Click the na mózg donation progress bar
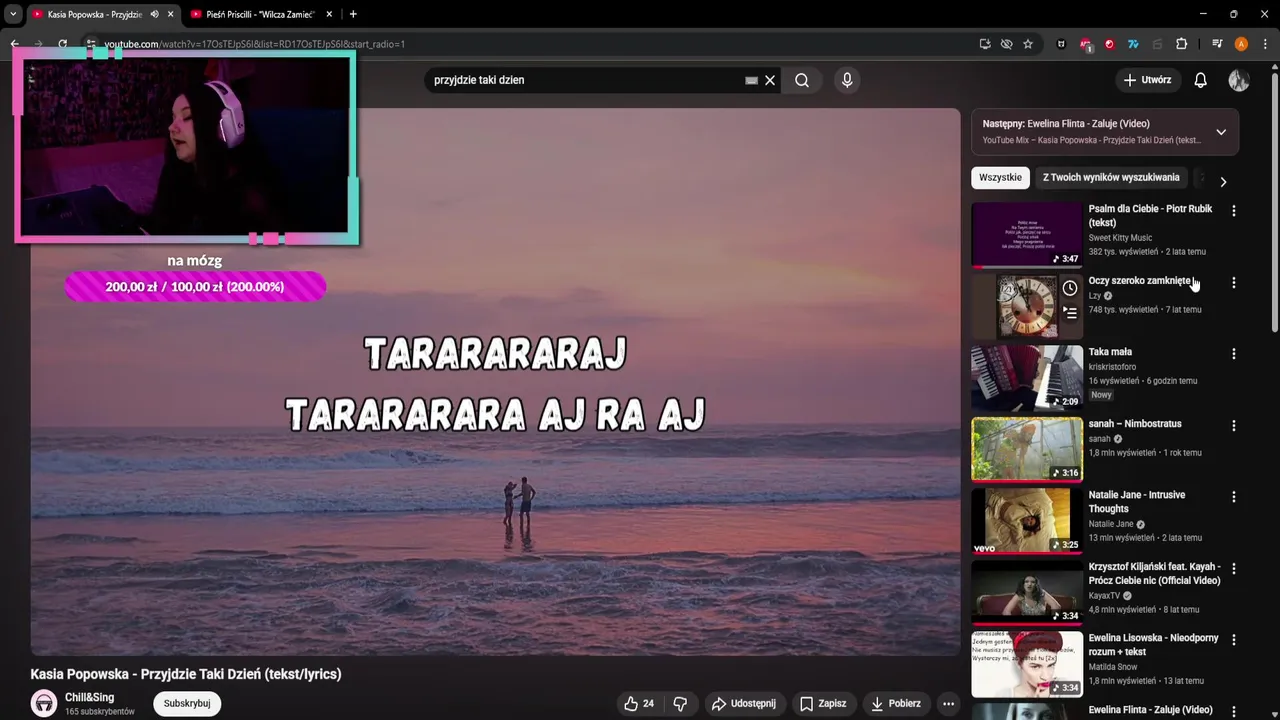This screenshot has width=1280, height=720. pyautogui.click(x=195, y=287)
